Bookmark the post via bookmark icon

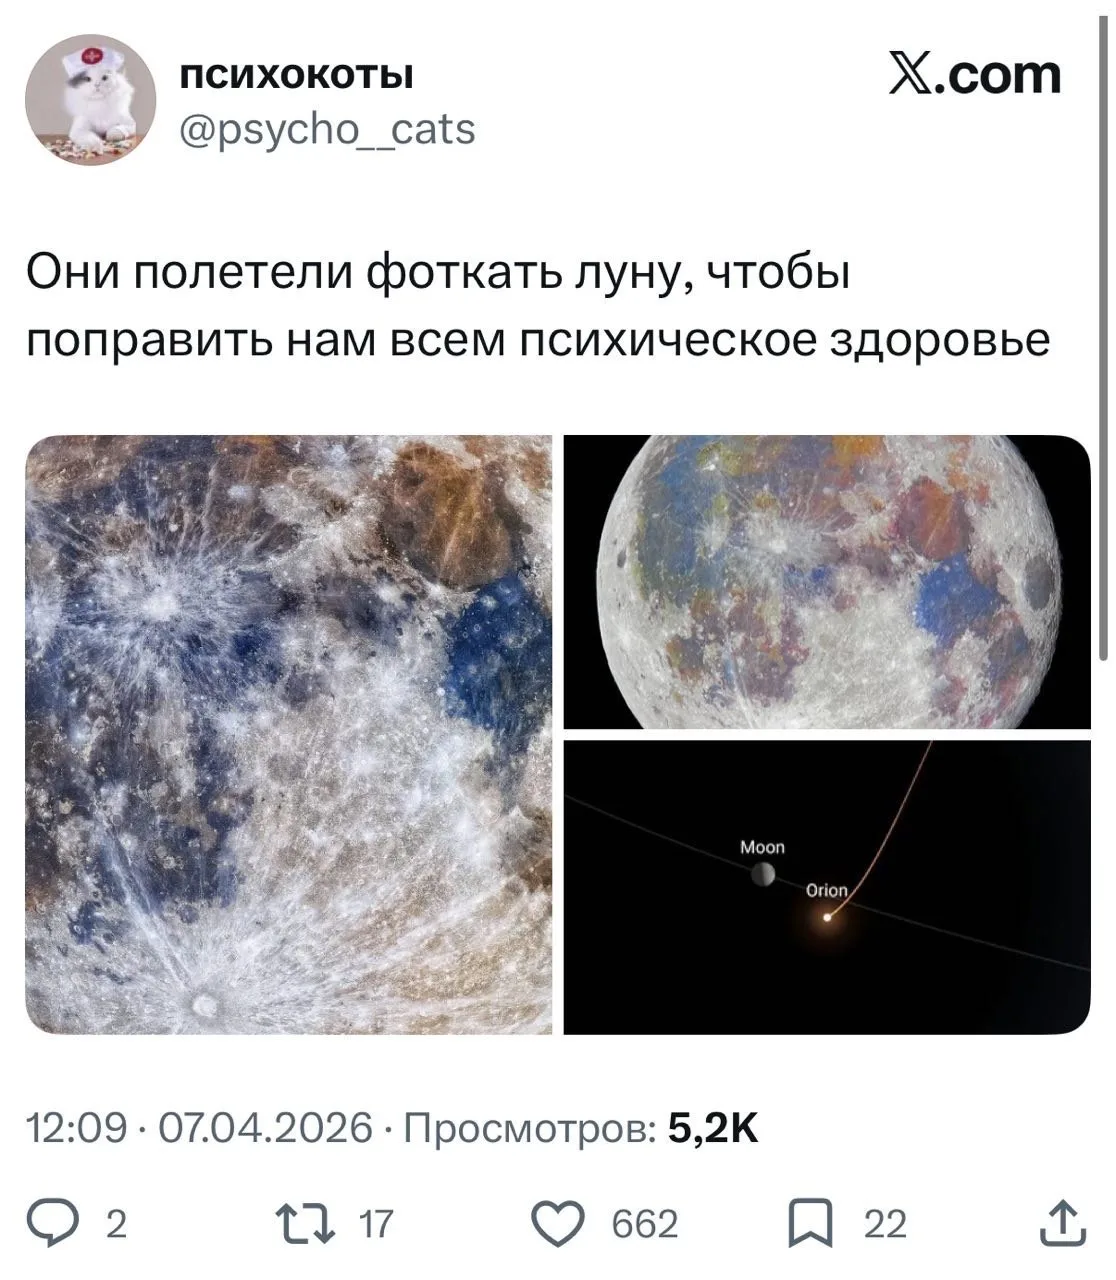point(810,1225)
